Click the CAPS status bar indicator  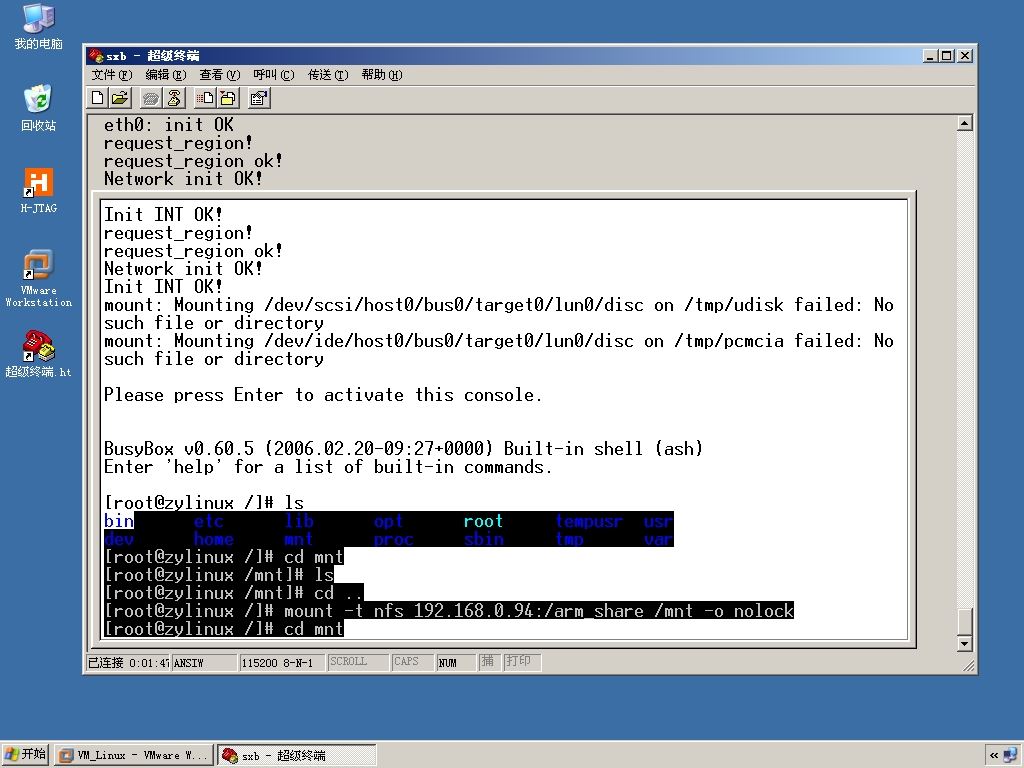coord(413,662)
